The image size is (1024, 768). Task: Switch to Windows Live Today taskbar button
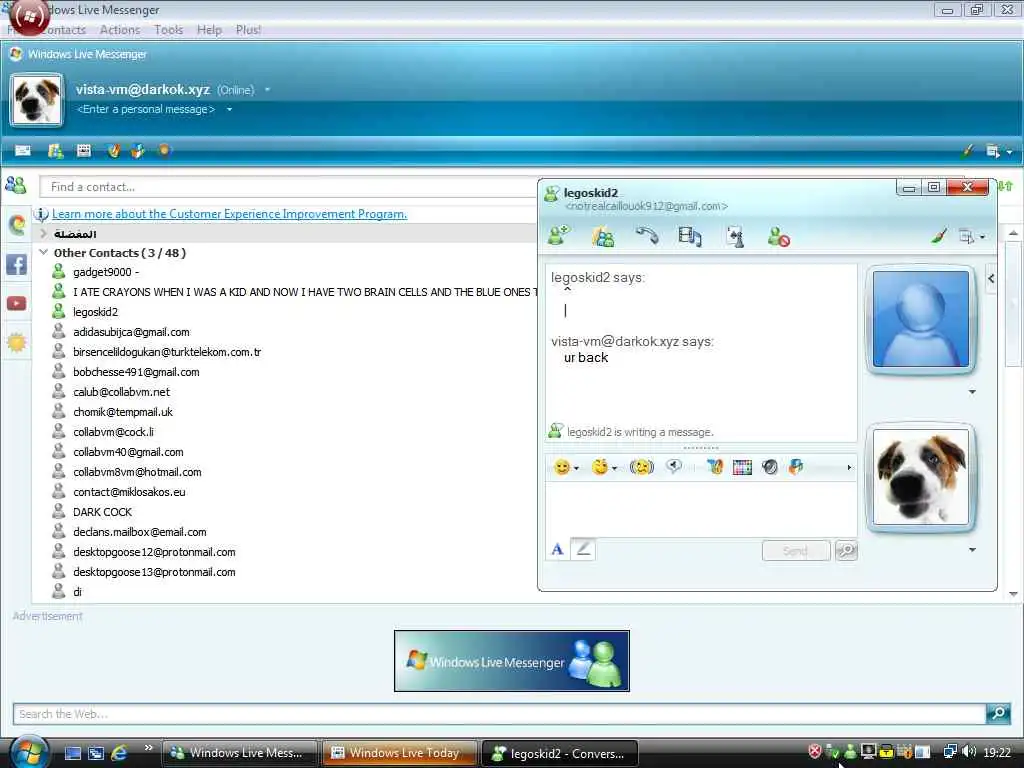(x=398, y=753)
